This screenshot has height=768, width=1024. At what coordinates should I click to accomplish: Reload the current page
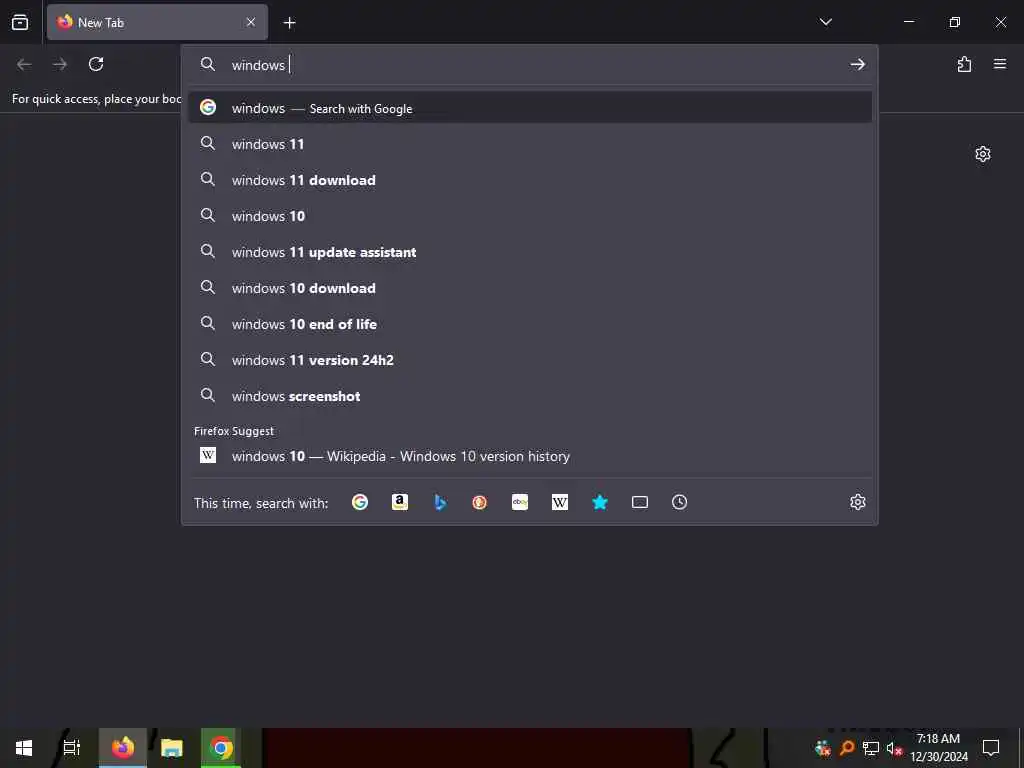pos(96,64)
